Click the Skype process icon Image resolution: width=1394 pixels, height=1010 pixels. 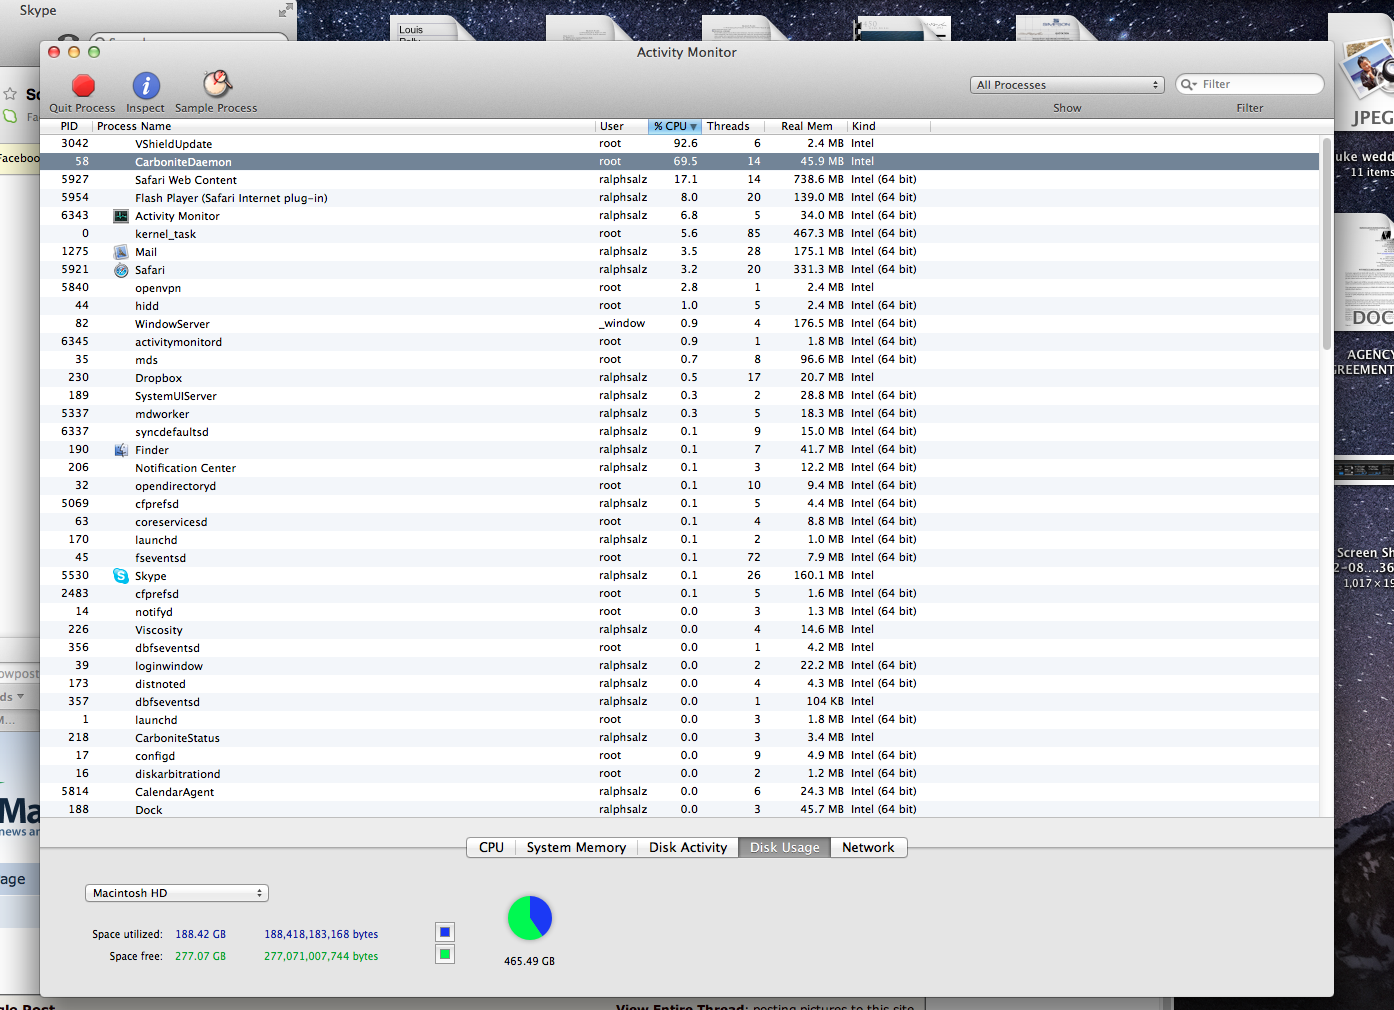[x=121, y=576]
